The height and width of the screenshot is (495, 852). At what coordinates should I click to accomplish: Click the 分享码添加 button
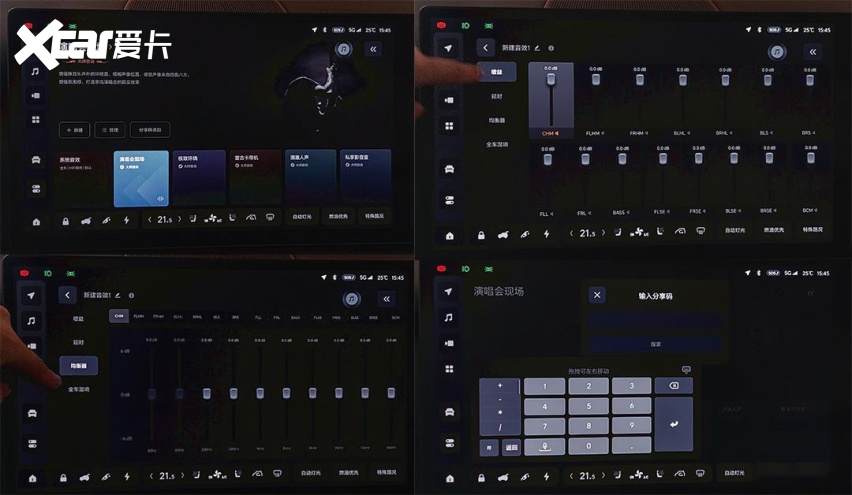click(150, 130)
